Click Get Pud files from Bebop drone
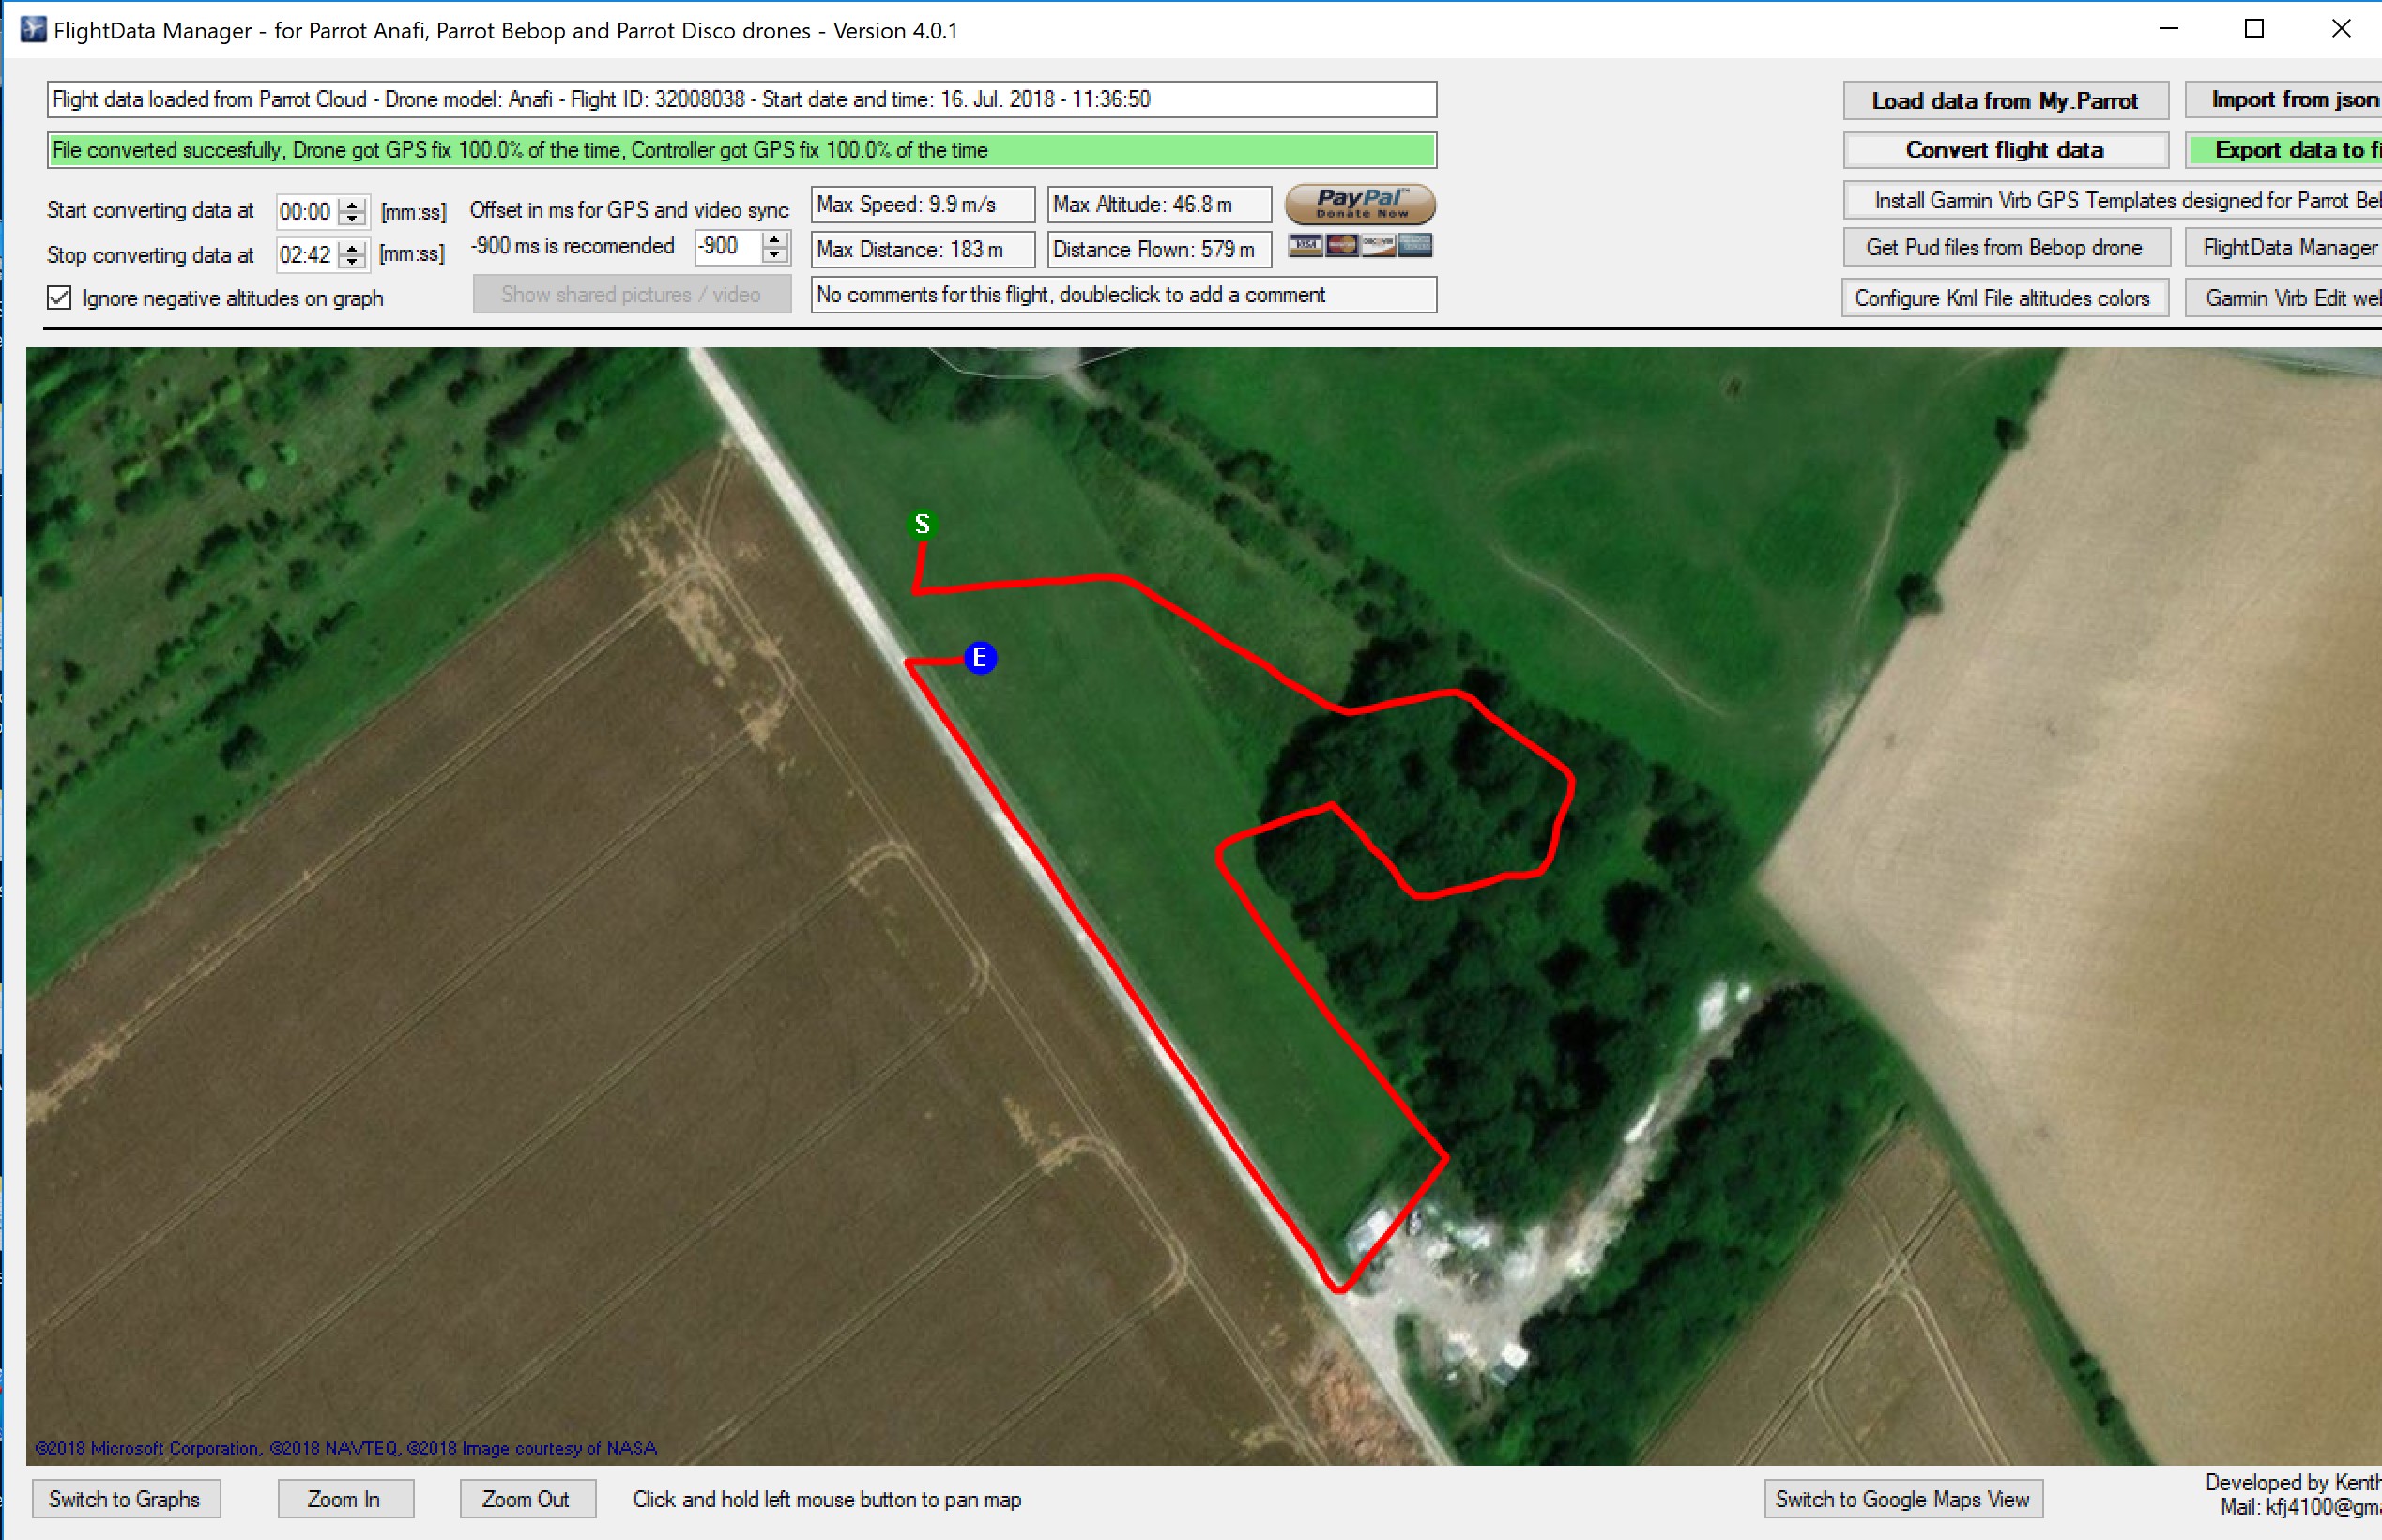 (2005, 248)
